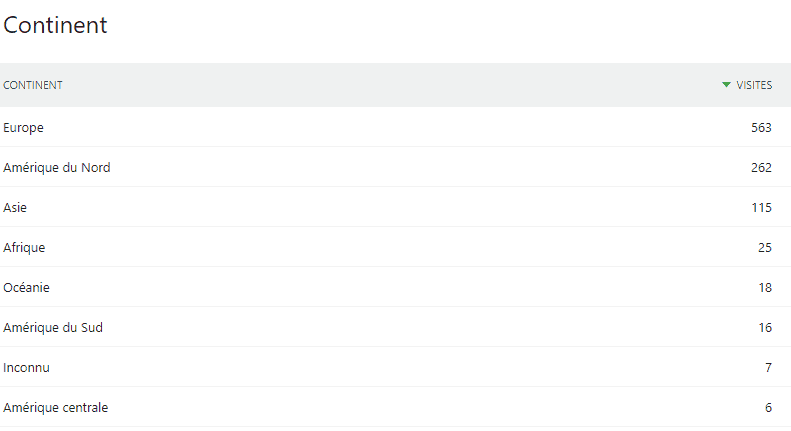The height and width of the screenshot is (431, 791).
Task: Select the Europe row label
Action: coord(23,128)
